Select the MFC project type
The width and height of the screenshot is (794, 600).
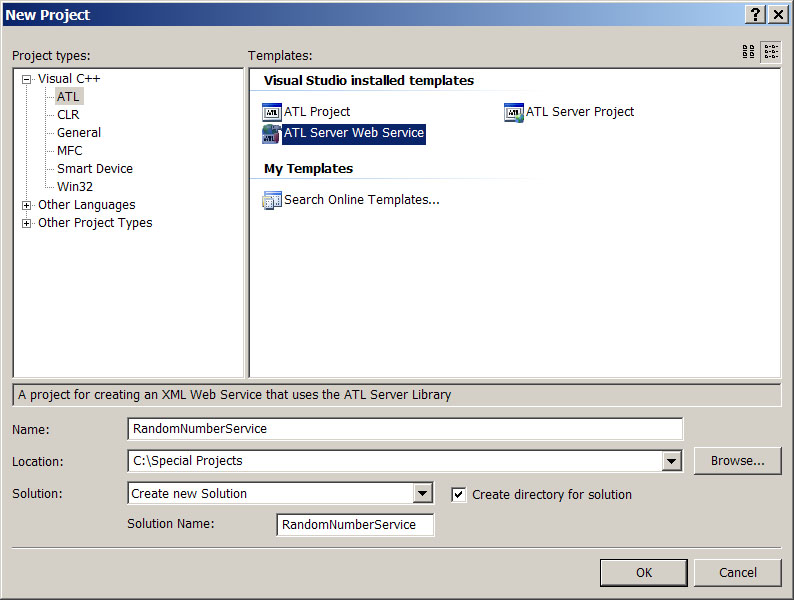pos(69,151)
